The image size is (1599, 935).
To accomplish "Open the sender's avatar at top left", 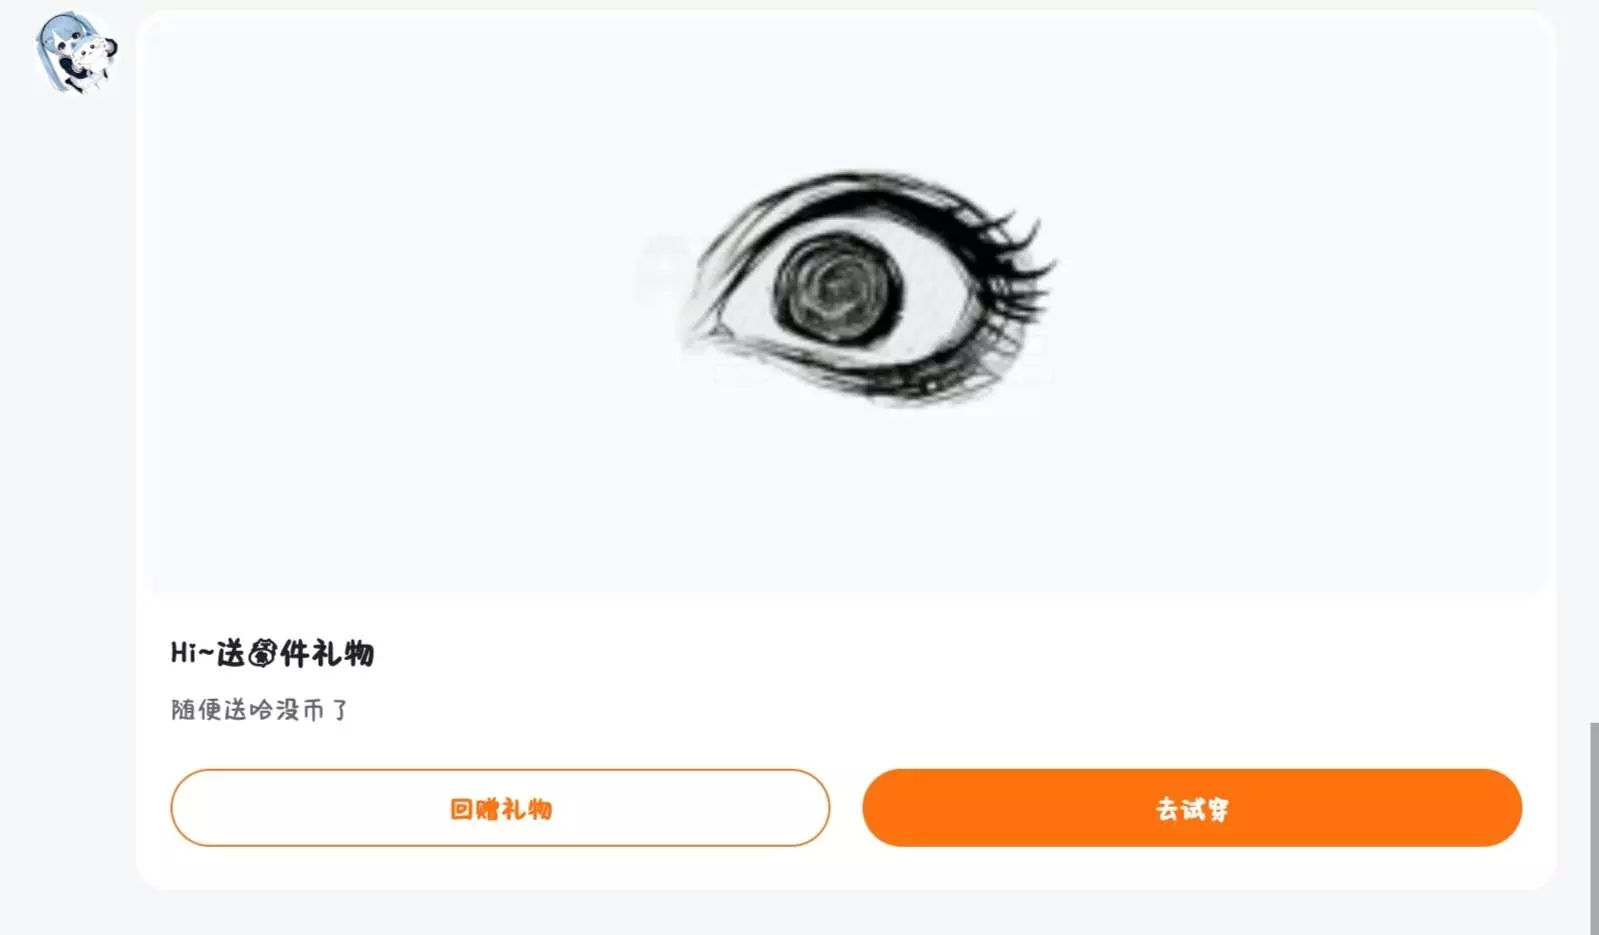I will tap(76, 52).
